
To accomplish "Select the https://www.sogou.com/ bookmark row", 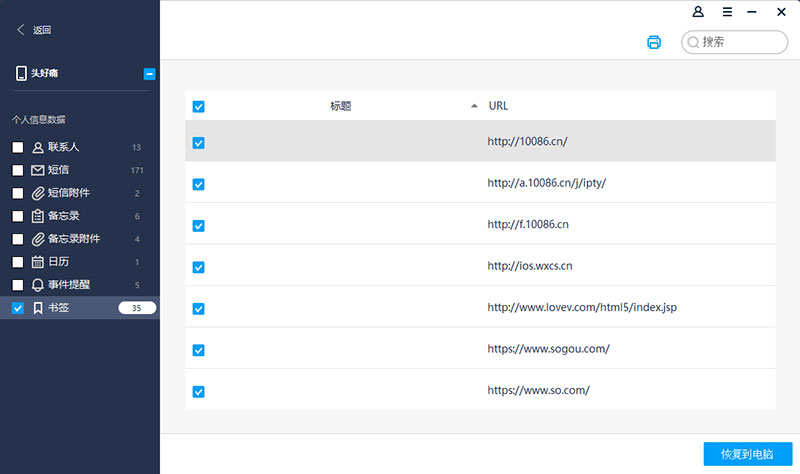I will (x=548, y=349).
